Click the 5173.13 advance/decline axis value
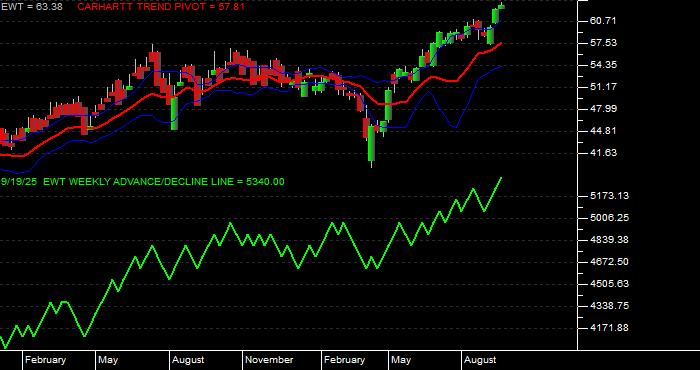 click(609, 196)
